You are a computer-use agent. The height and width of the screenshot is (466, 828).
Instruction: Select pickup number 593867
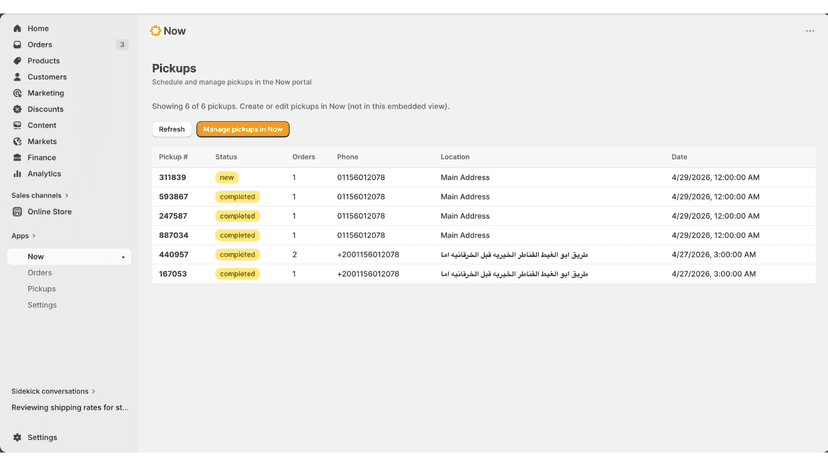point(174,197)
